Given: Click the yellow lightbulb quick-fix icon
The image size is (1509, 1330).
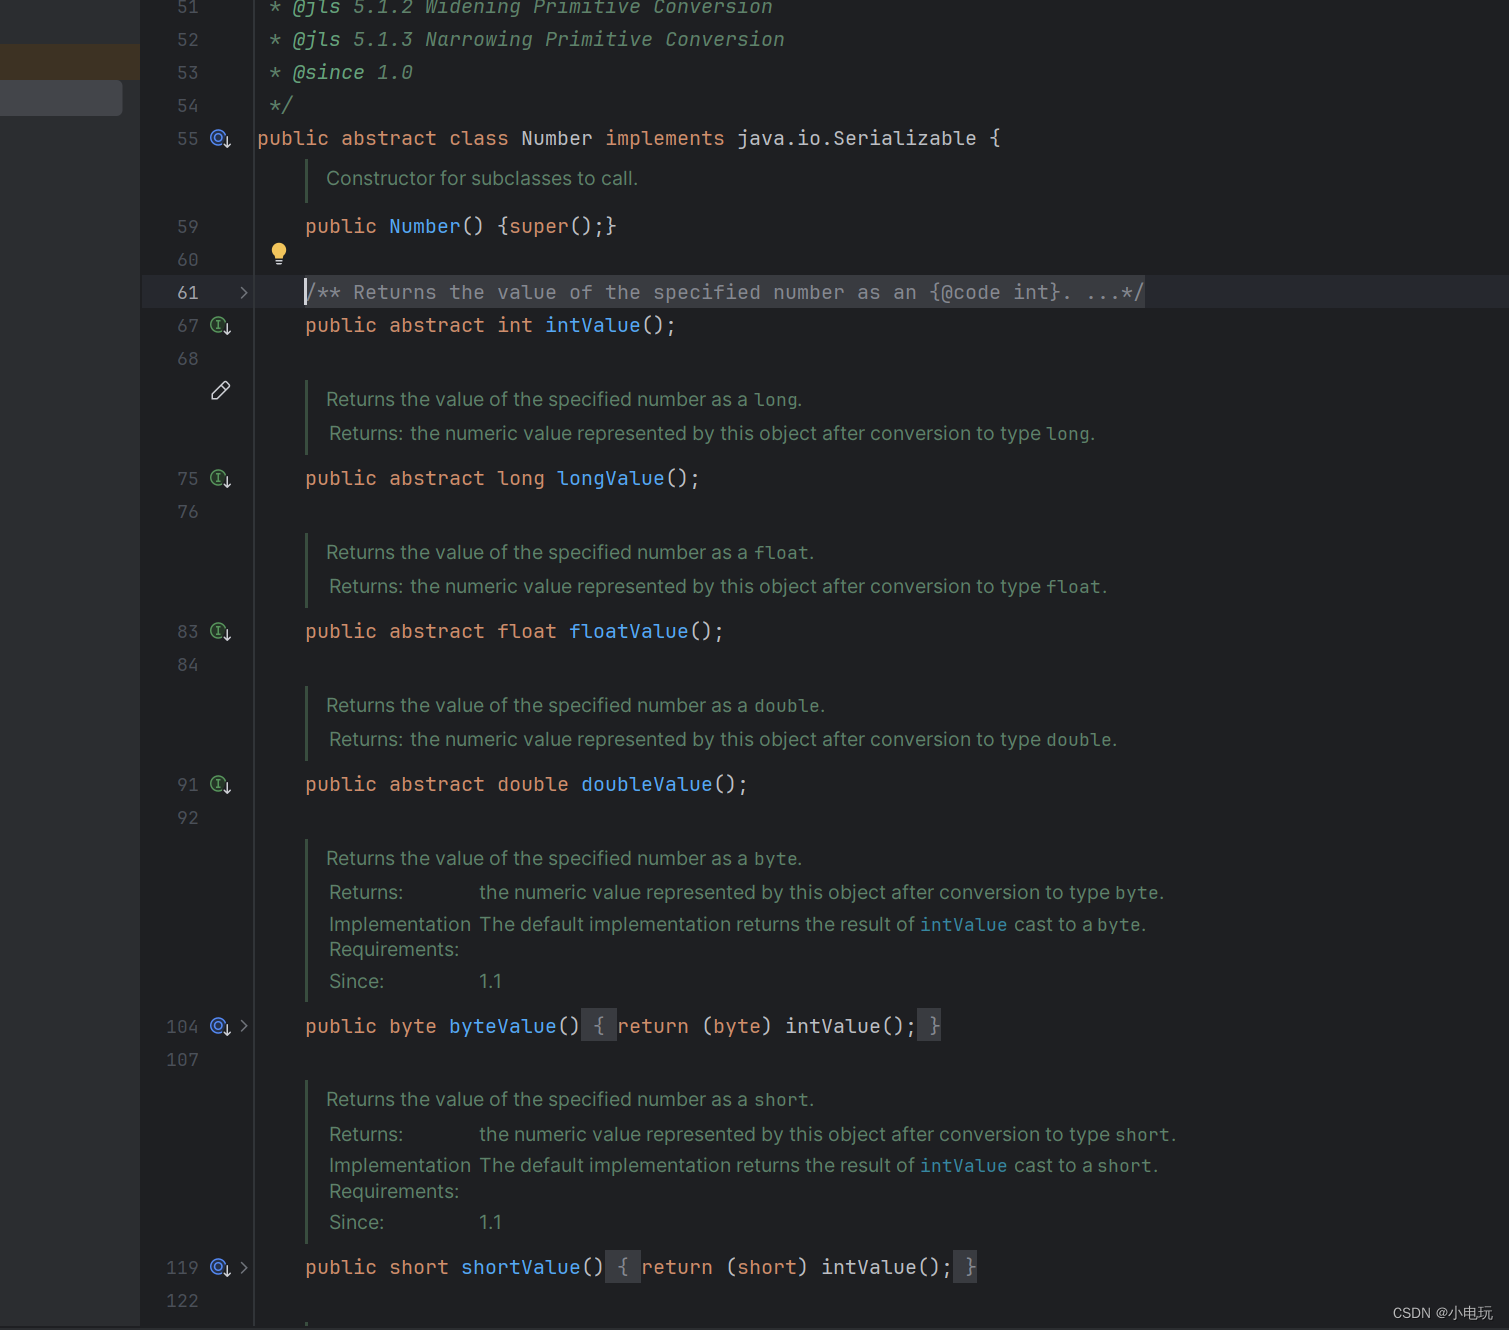Looking at the screenshot, I should point(279,253).
